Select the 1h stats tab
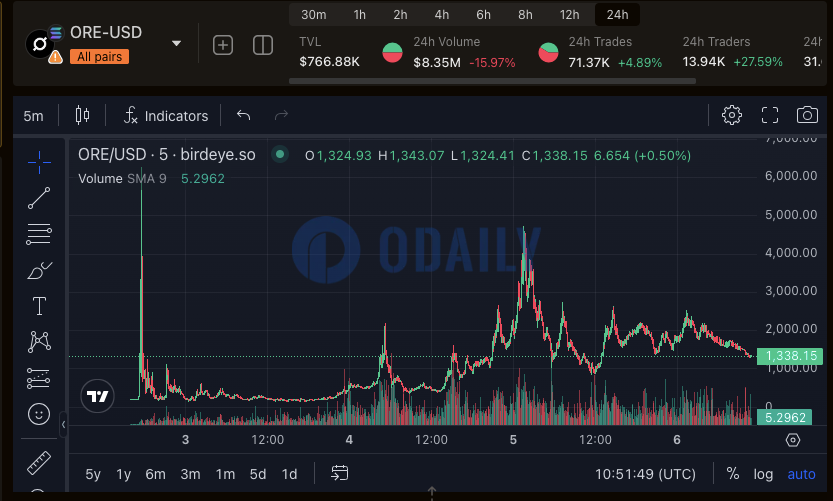This screenshot has width=833, height=501. 360,15
